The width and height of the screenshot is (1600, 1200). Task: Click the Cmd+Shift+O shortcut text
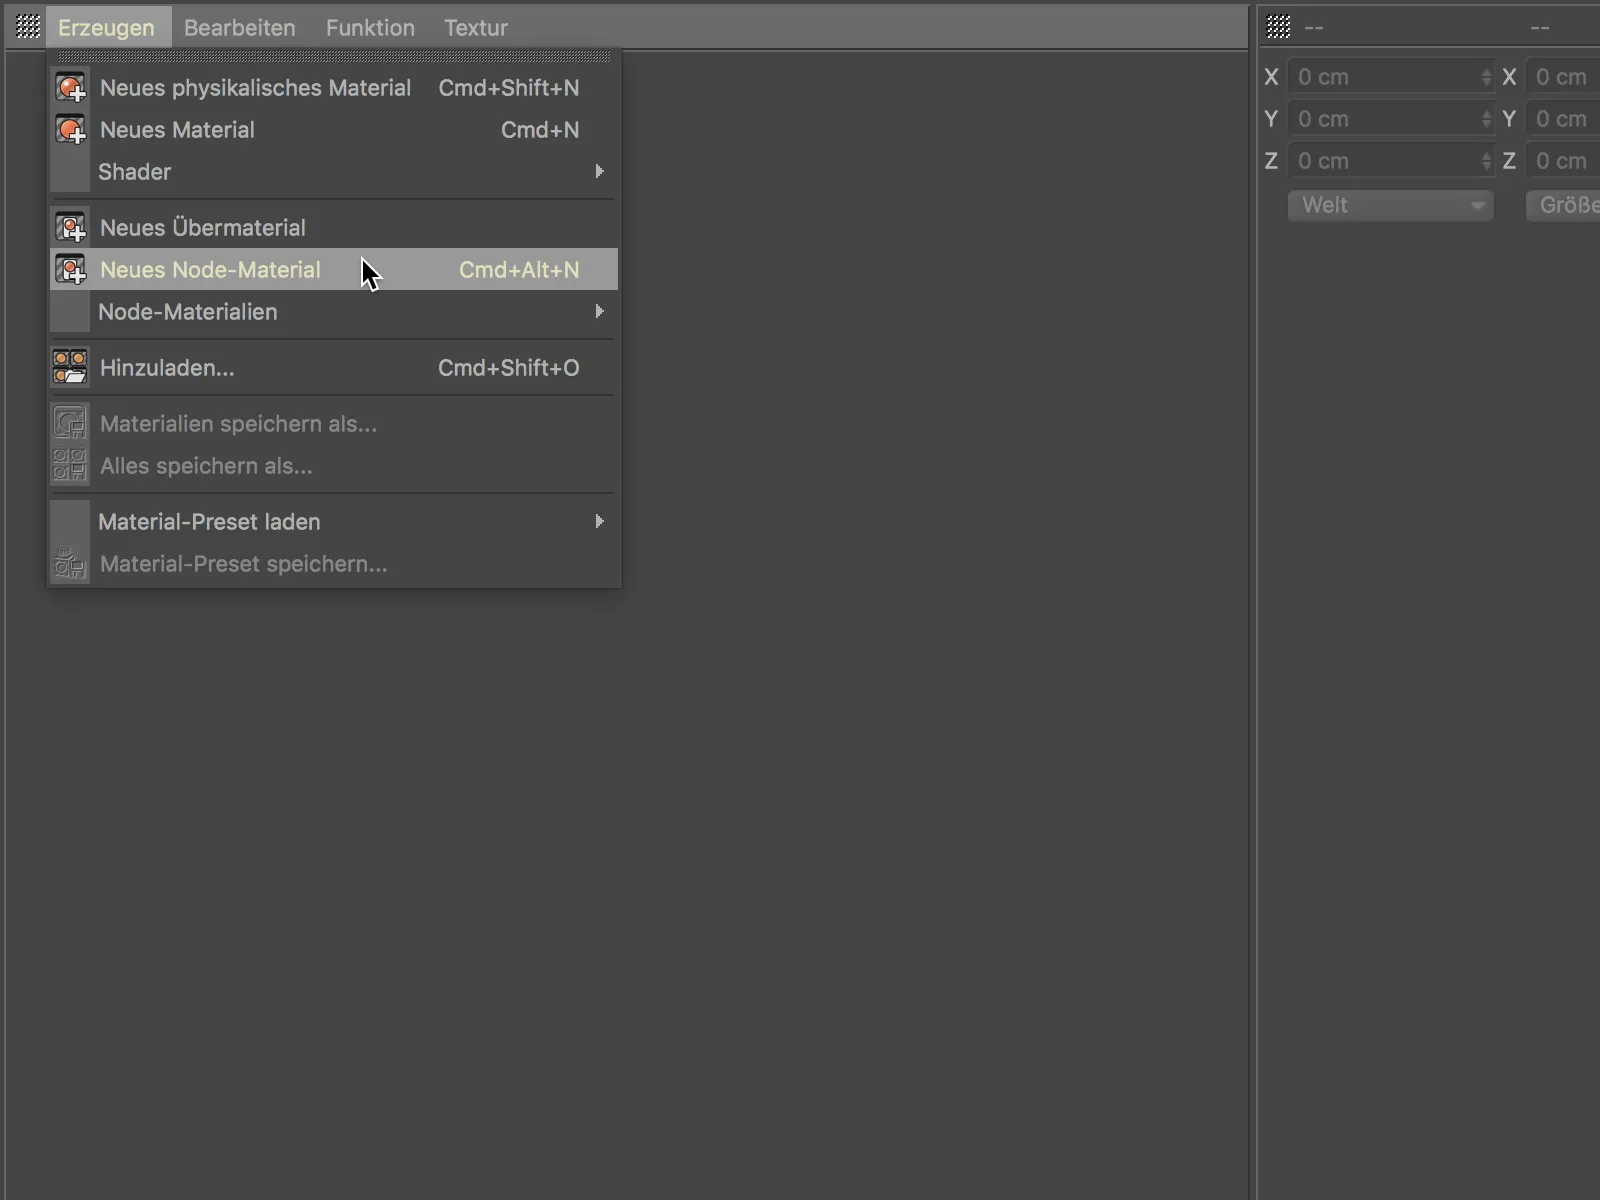tap(509, 368)
